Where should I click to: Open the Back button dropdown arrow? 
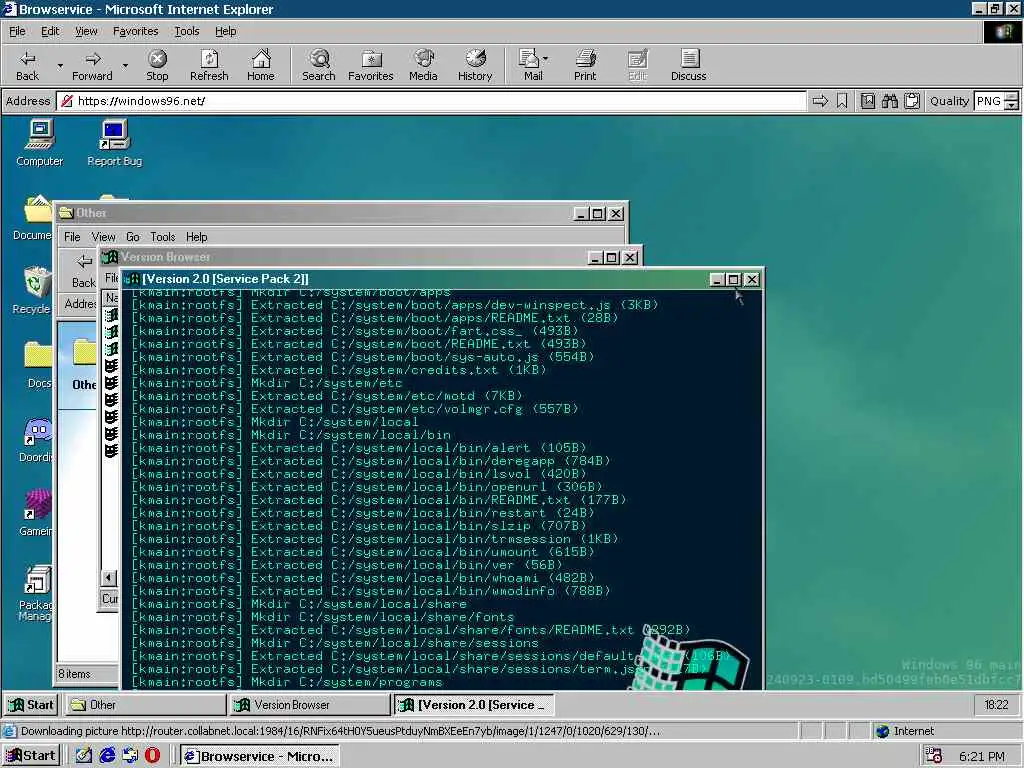(60, 65)
